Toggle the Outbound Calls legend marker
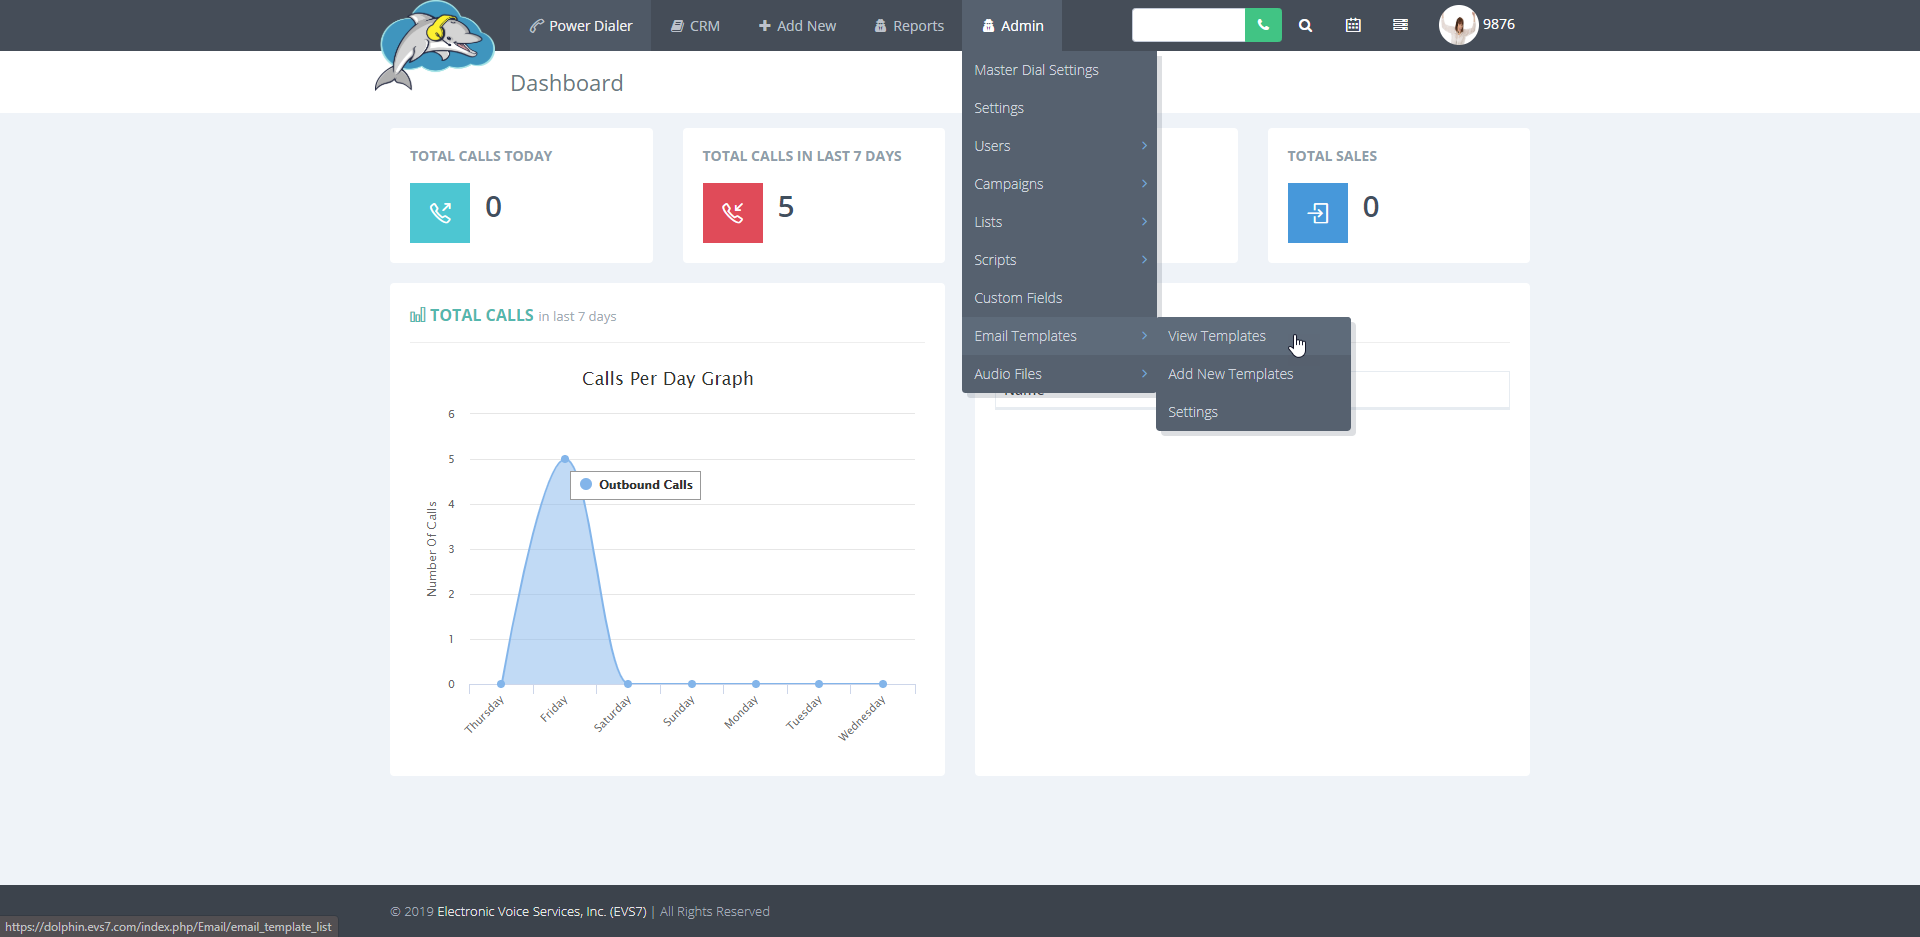Image resolution: width=1920 pixels, height=937 pixels. click(x=586, y=484)
